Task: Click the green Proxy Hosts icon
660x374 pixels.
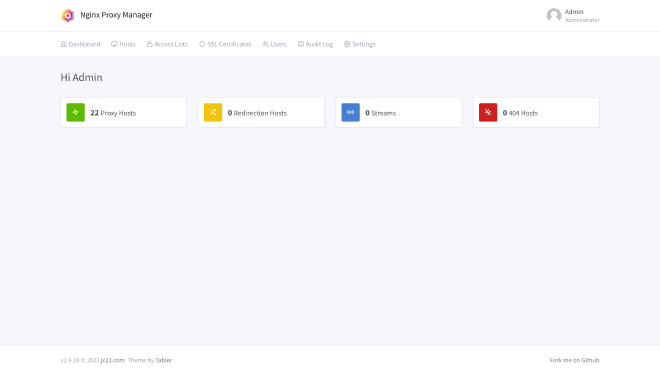Action: pos(76,112)
